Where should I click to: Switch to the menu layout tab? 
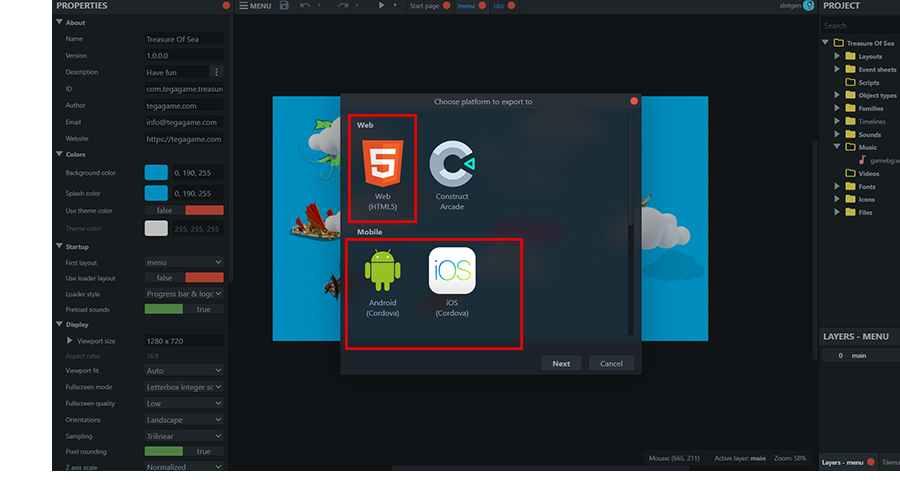tap(466, 6)
